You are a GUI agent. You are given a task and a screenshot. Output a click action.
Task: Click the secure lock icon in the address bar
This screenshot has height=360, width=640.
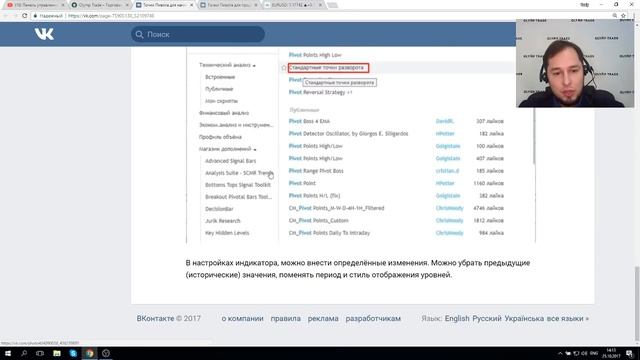tap(36, 16)
